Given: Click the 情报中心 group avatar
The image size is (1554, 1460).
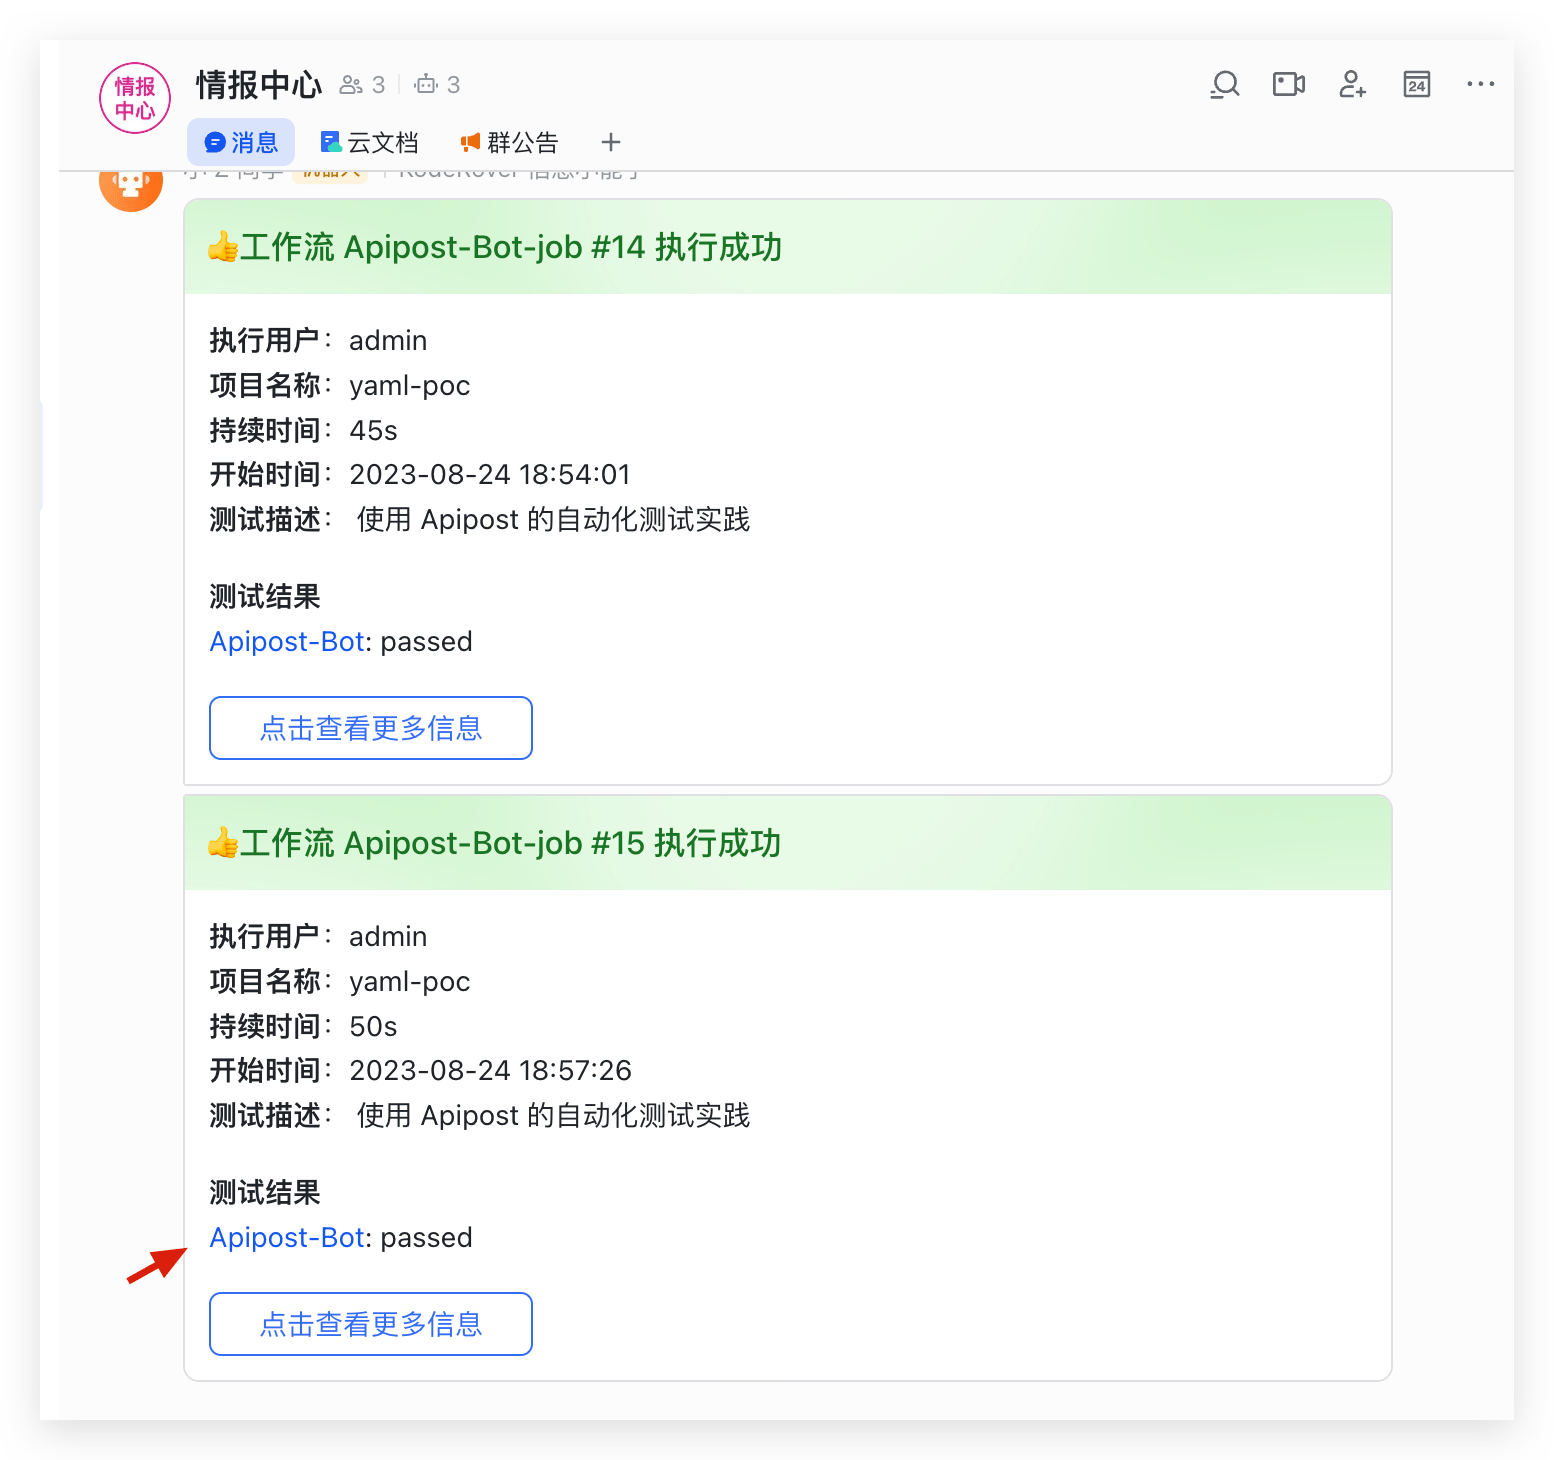Looking at the screenshot, I should click(x=135, y=98).
